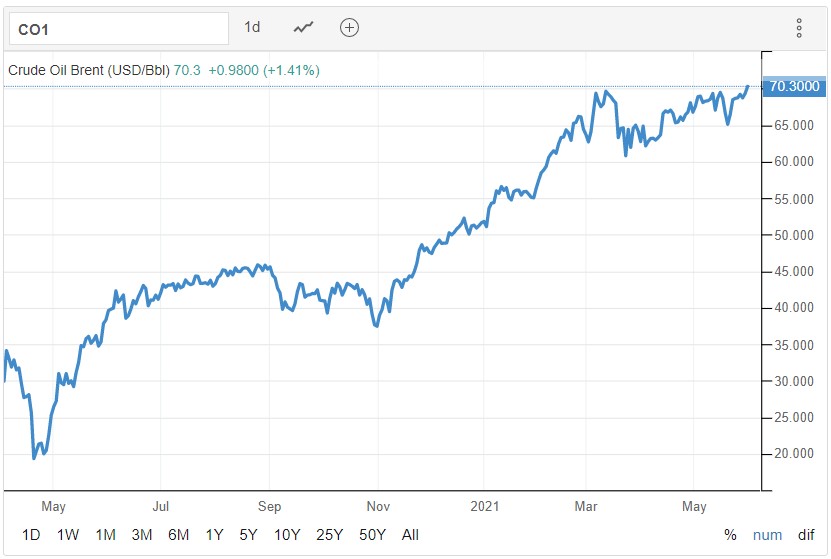Click the add comparison plus icon
This screenshot has width=831, height=559.
click(x=349, y=28)
